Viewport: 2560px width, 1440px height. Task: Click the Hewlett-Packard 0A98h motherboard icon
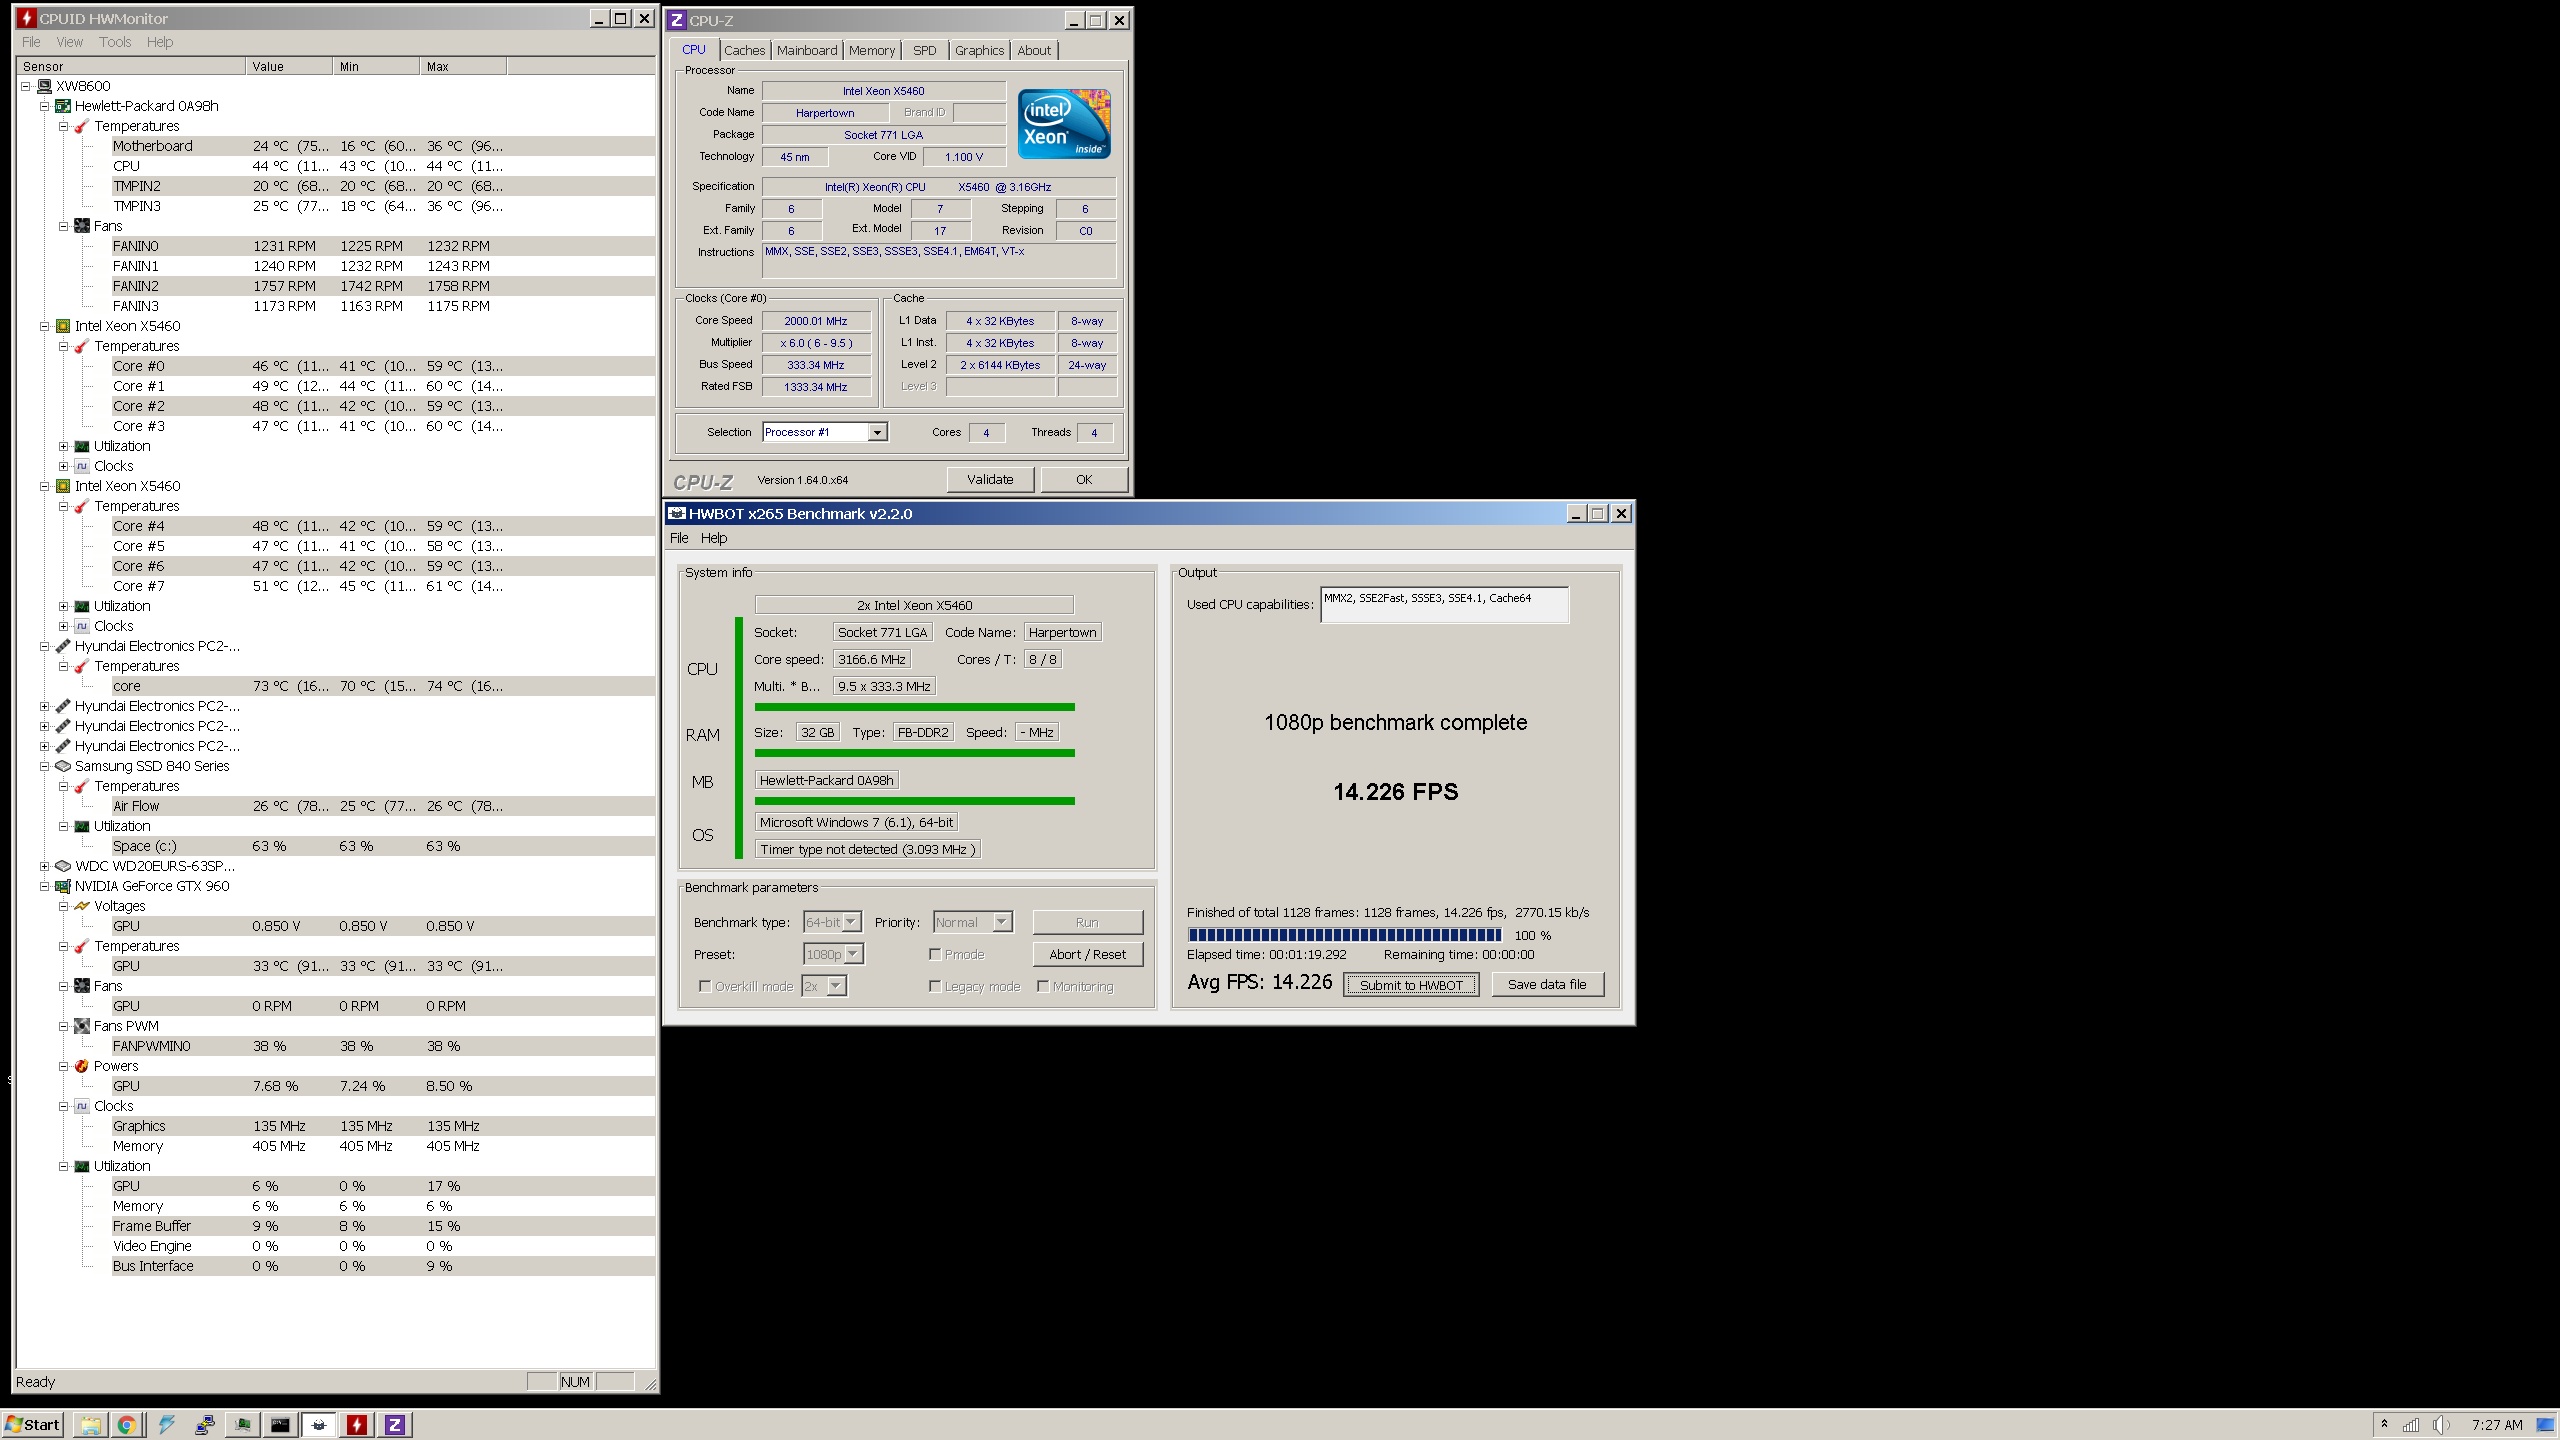(63, 106)
